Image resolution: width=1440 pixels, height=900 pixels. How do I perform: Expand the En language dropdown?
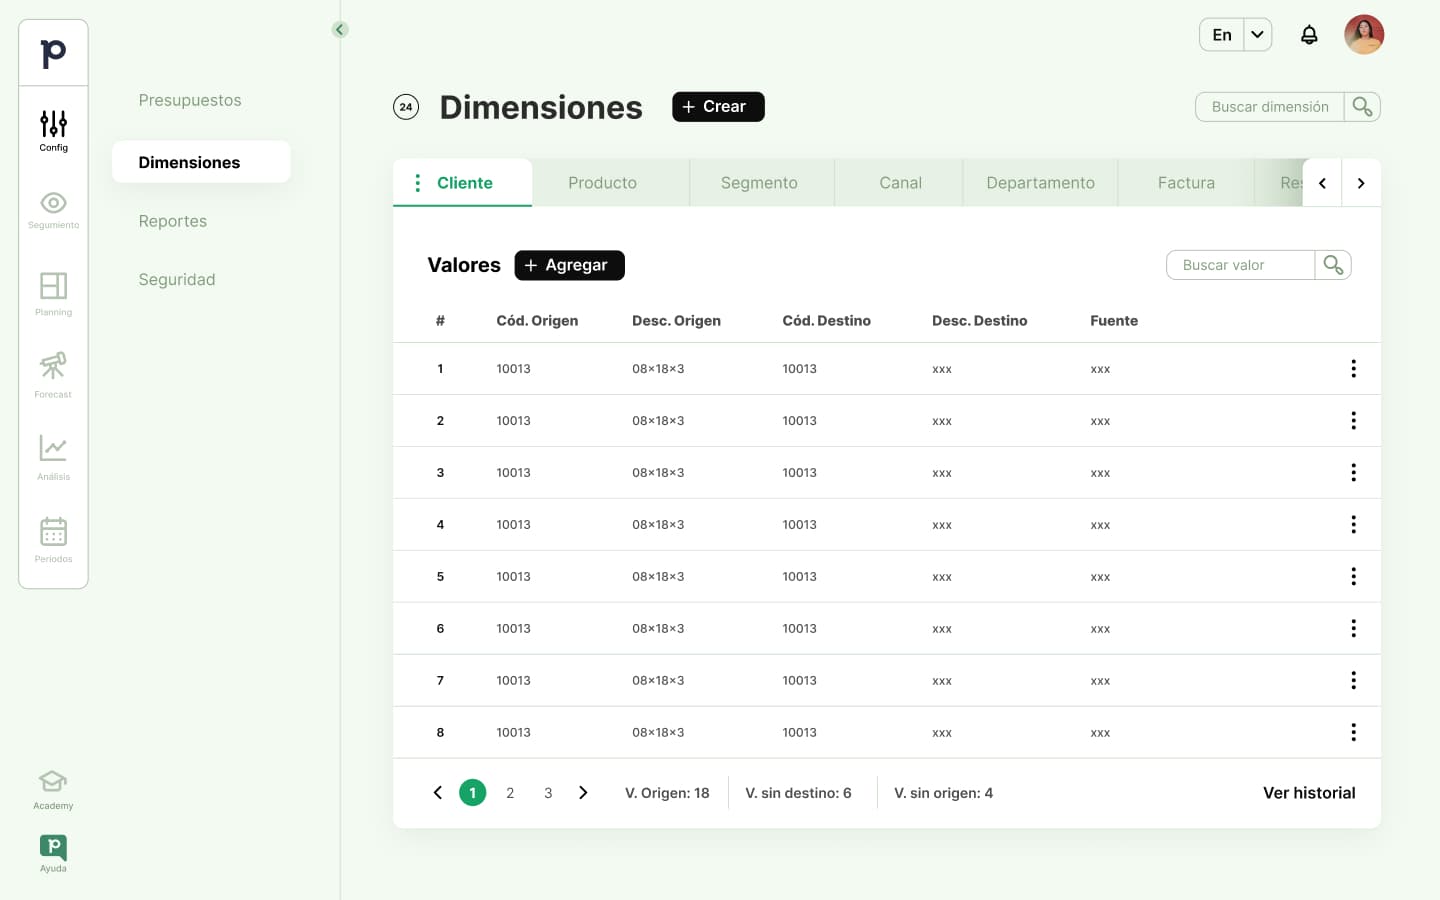(x=1257, y=35)
